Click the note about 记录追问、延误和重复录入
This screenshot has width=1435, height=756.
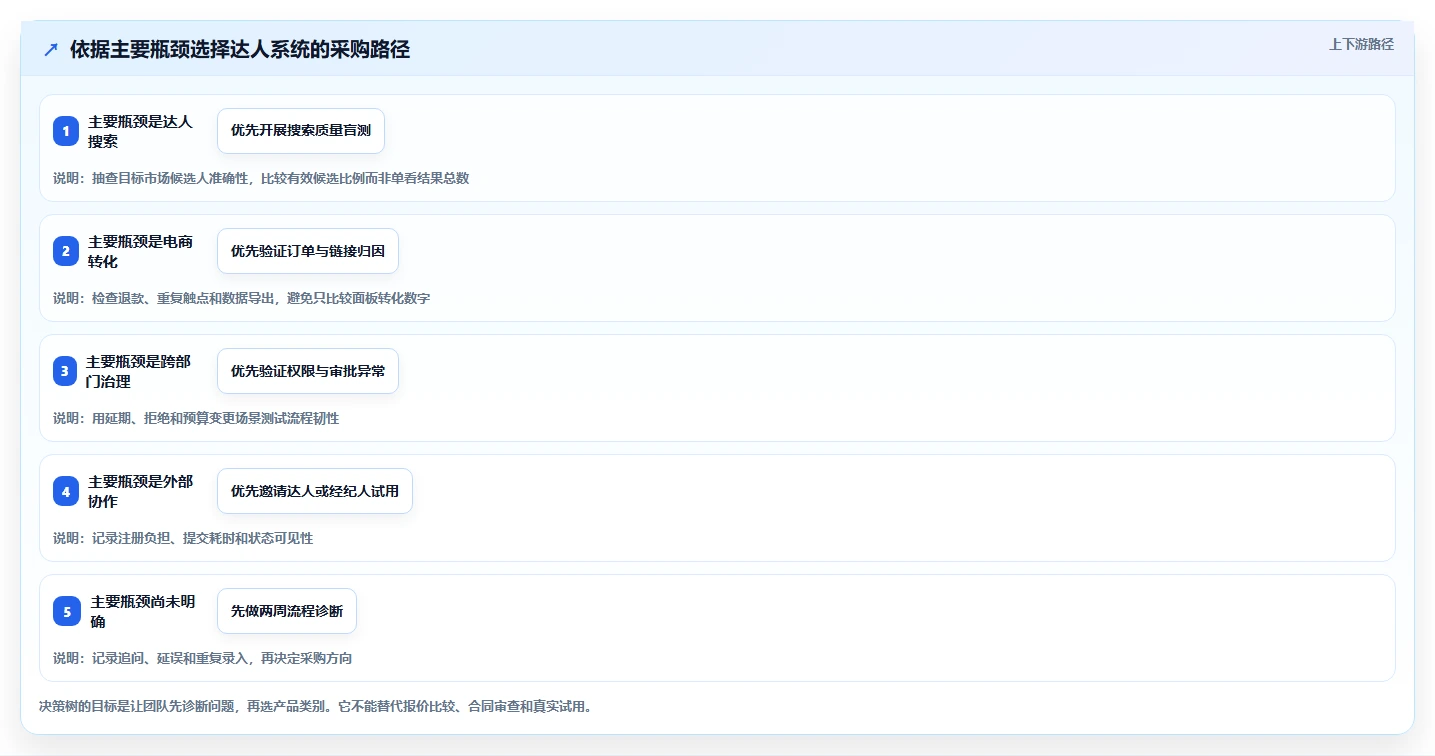(x=203, y=658)
